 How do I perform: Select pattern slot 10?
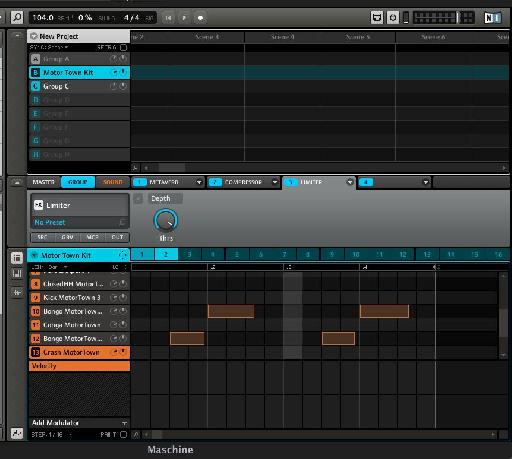pos(356,255)
